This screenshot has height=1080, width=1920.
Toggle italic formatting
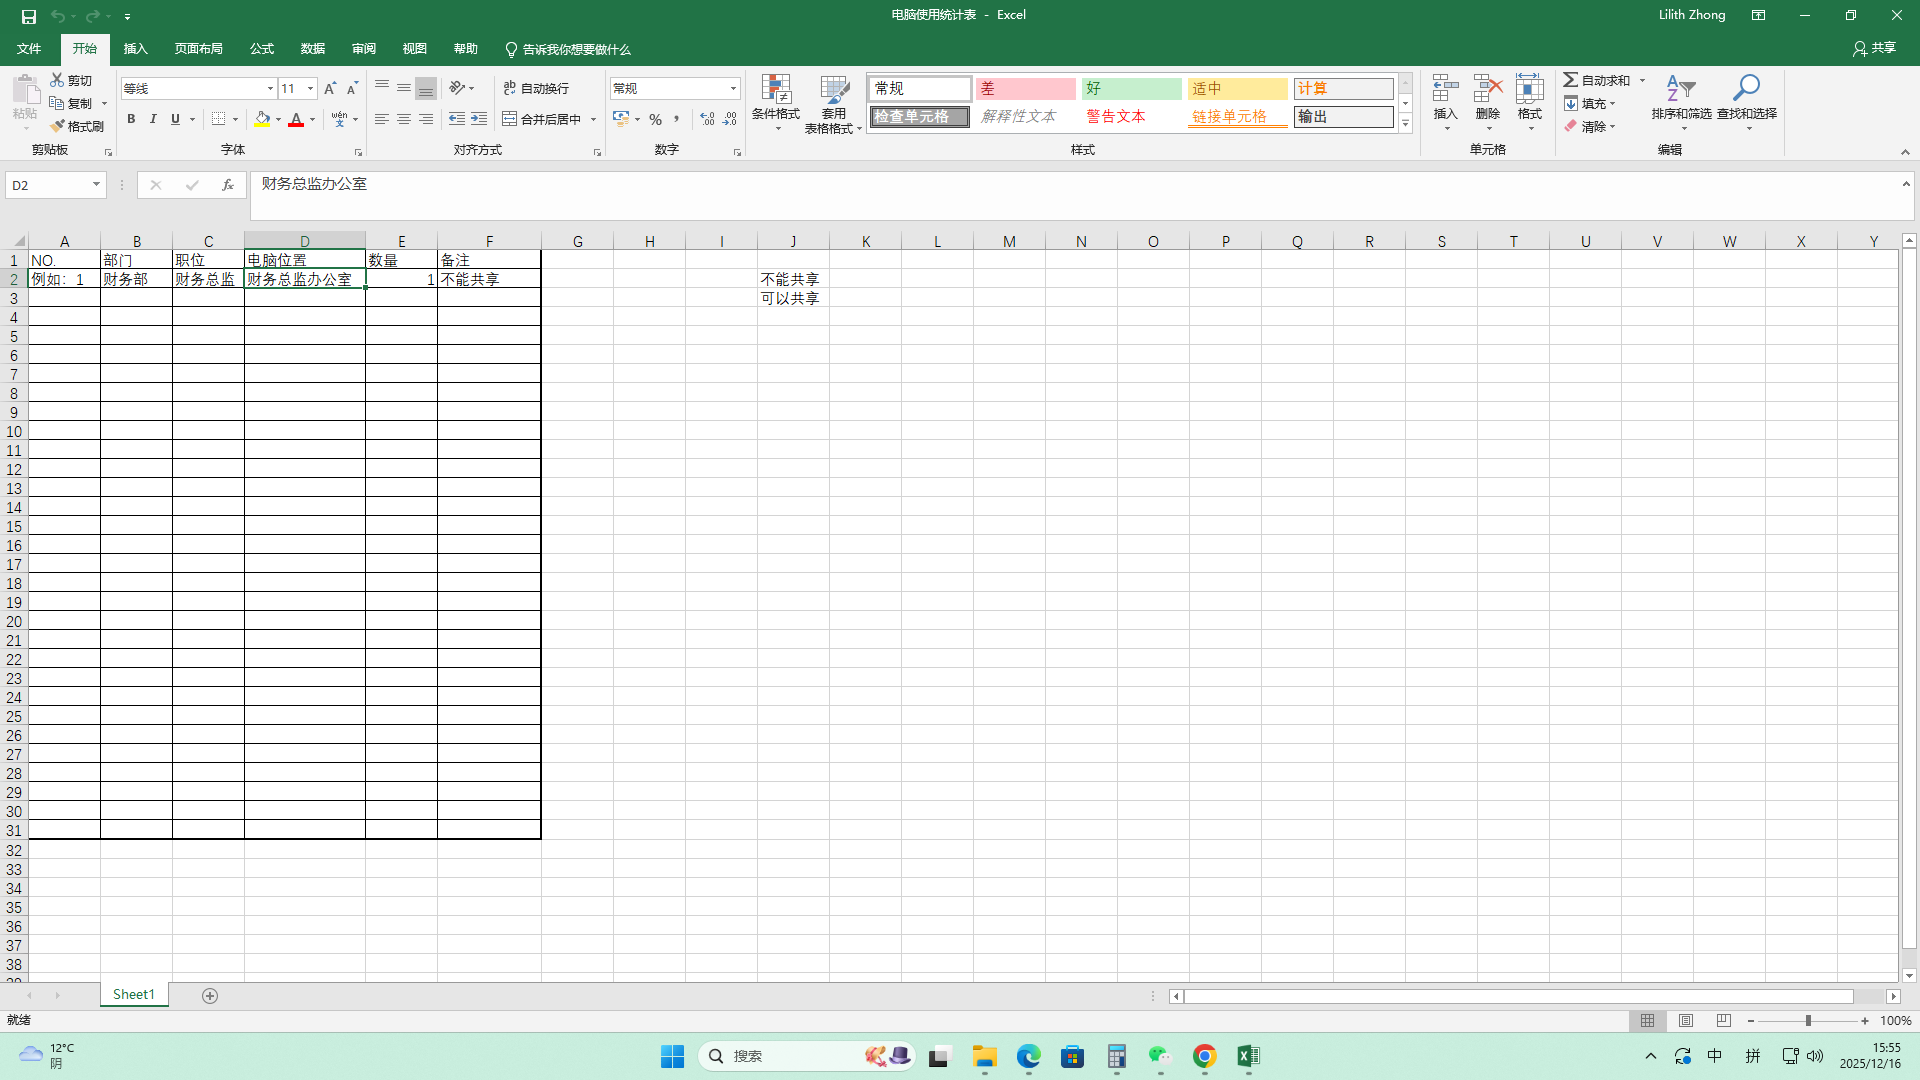pos(153,119)
